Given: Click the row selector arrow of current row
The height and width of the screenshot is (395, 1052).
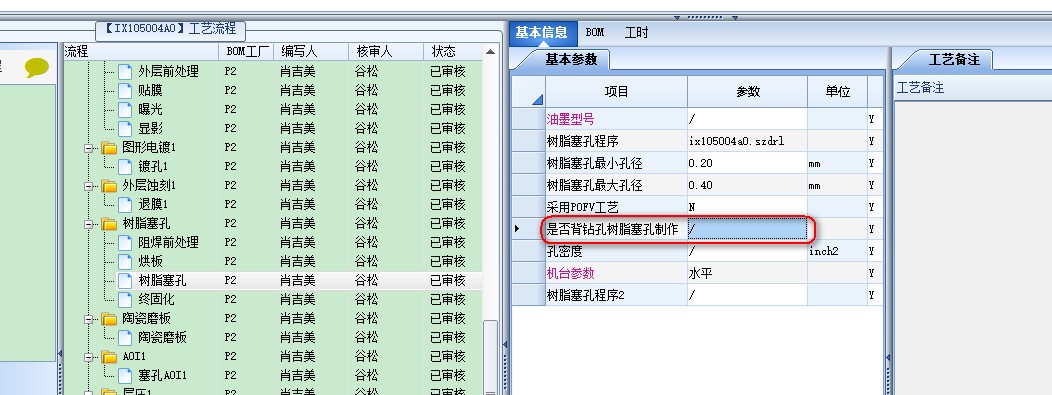Looking at the screenshot, I should [517, 229].
